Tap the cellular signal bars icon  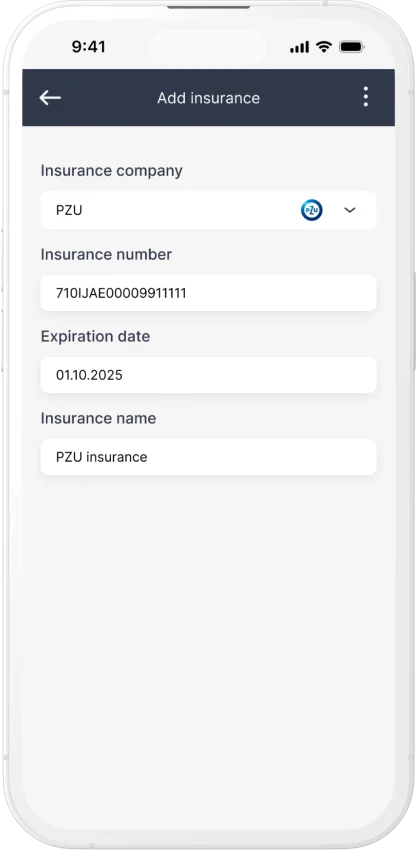[x=299, y=47]
